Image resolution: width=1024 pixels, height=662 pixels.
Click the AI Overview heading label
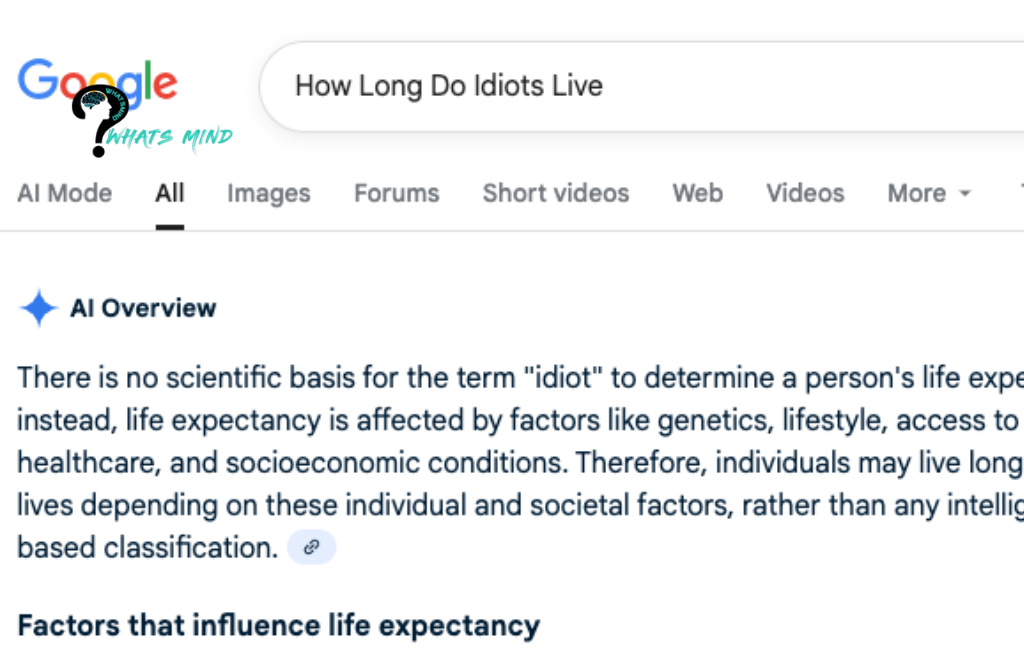pyautogui.click(x=143, y=308)
